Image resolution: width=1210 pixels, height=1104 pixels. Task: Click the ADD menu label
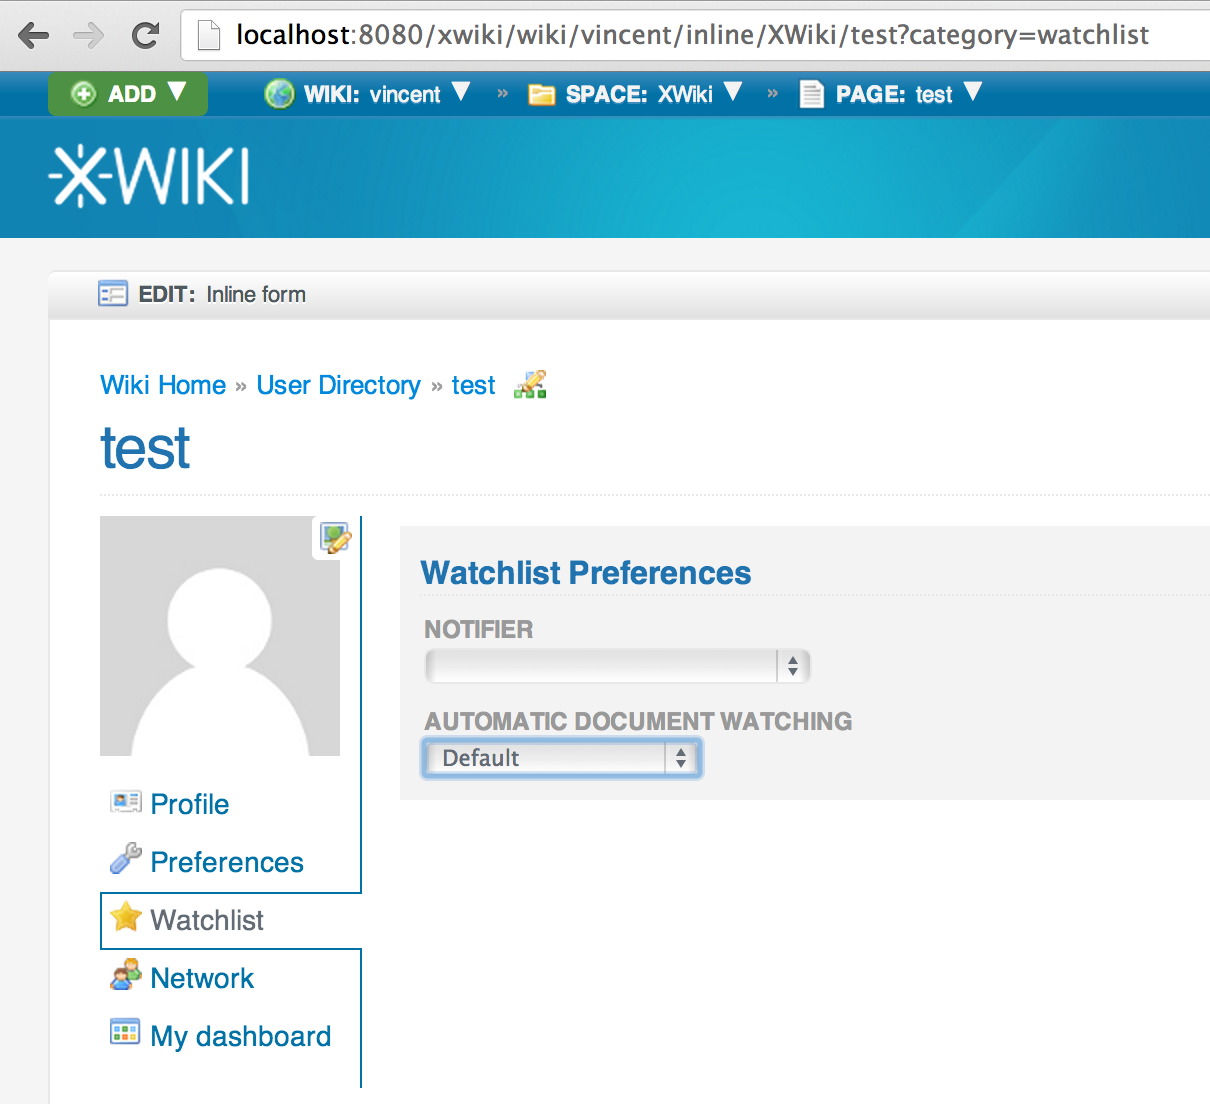tap(132, 94)
